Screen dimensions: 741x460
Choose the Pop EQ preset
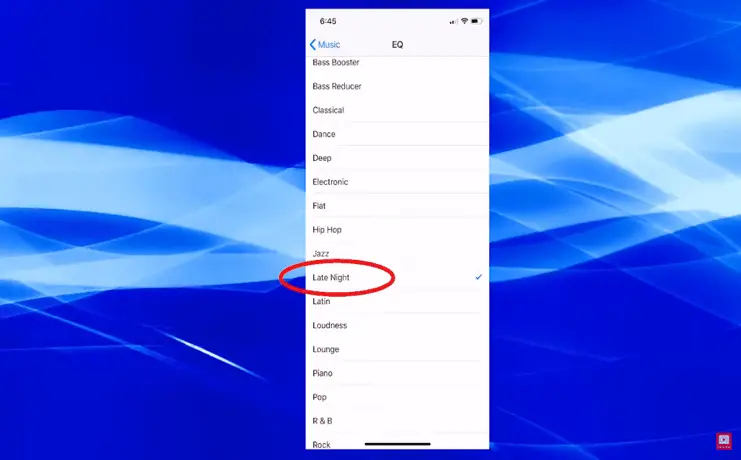coord(397,397)
